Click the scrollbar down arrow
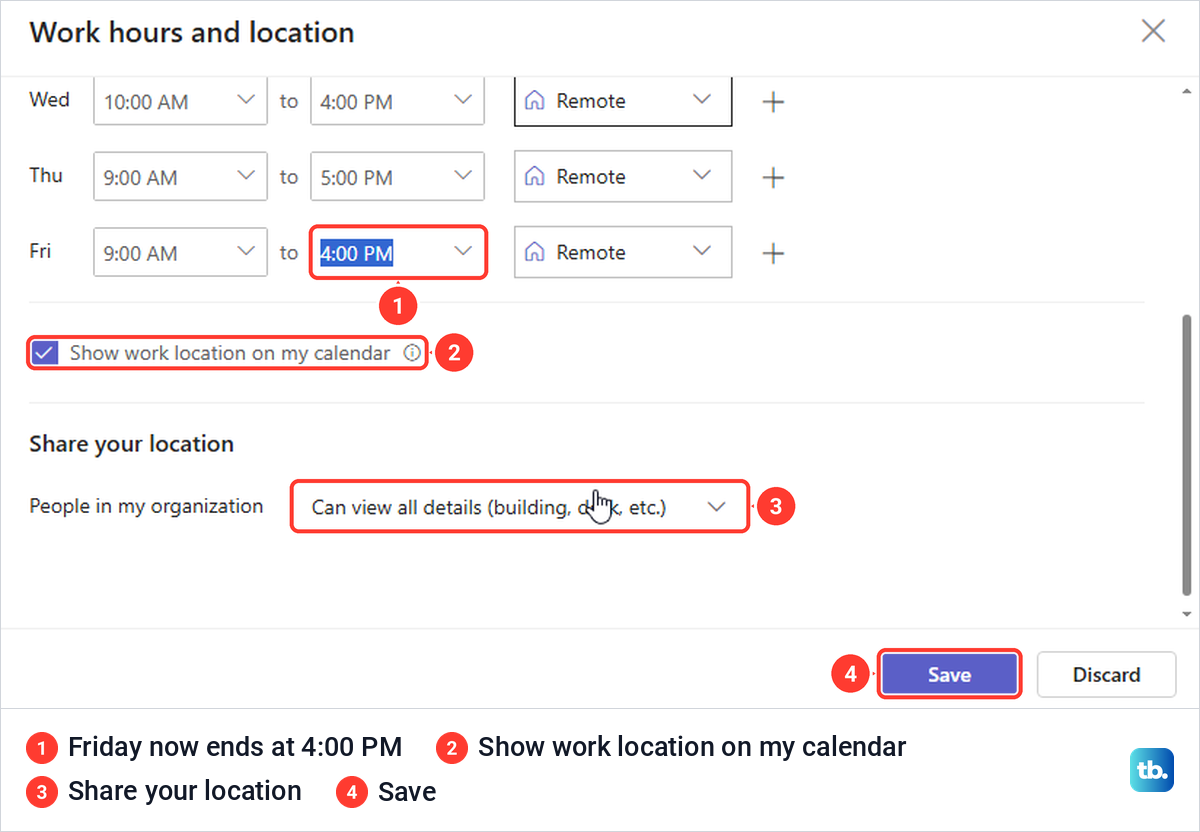Image resolution: width=1200 pixels, height=832 pixels. (1186, 615)
